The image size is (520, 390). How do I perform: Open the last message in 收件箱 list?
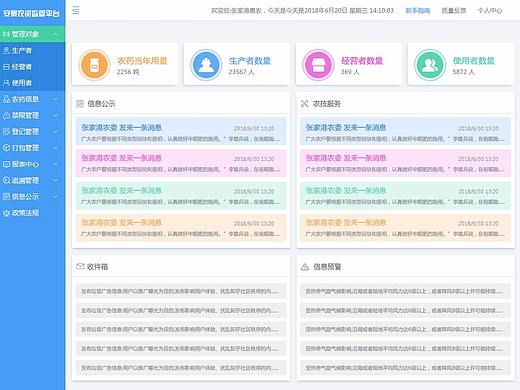tap(181, 368)
